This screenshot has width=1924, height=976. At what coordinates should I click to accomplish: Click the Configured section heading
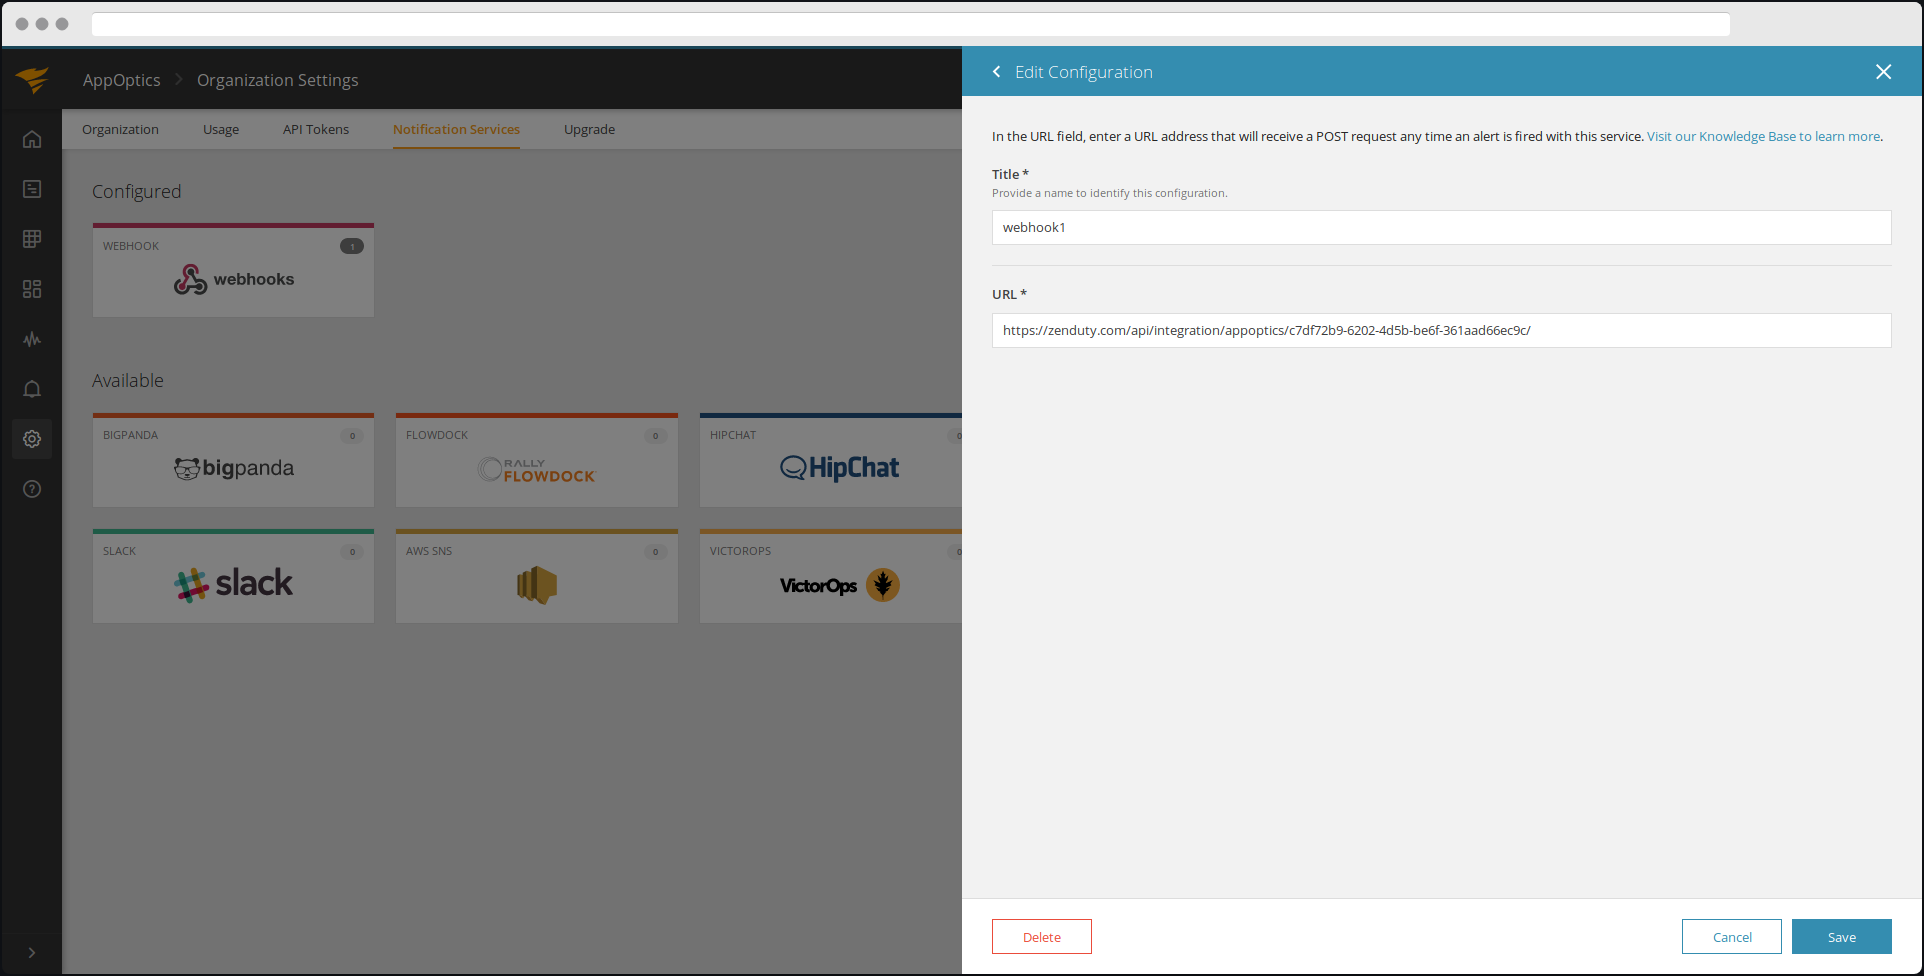137,191
